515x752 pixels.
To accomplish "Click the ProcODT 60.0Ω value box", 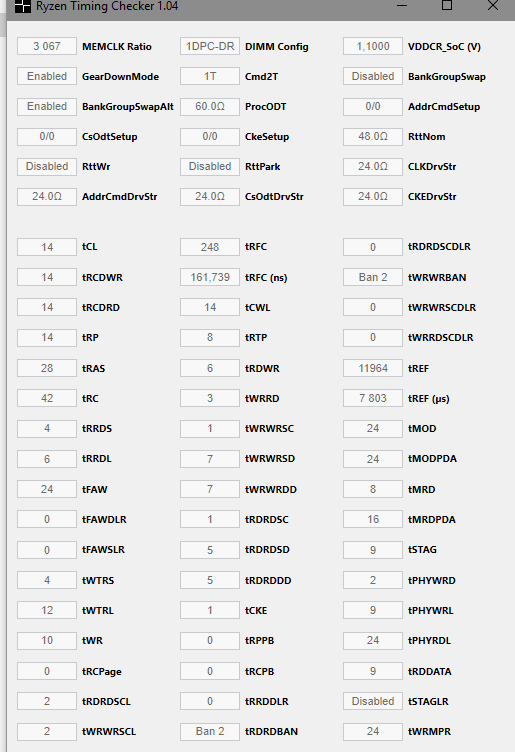I will pyautogui.click(x=210, y=106).
